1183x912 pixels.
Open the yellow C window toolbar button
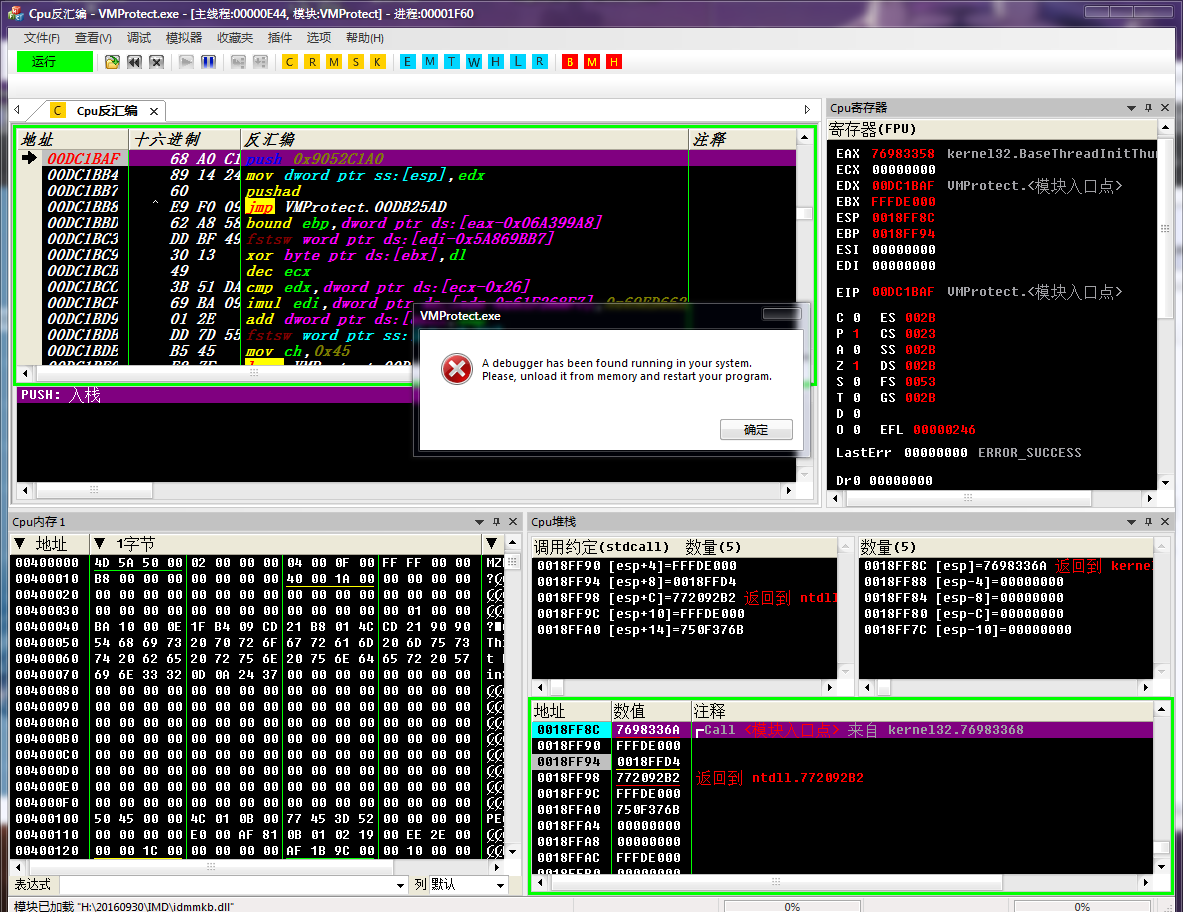[x=290, y=62]
